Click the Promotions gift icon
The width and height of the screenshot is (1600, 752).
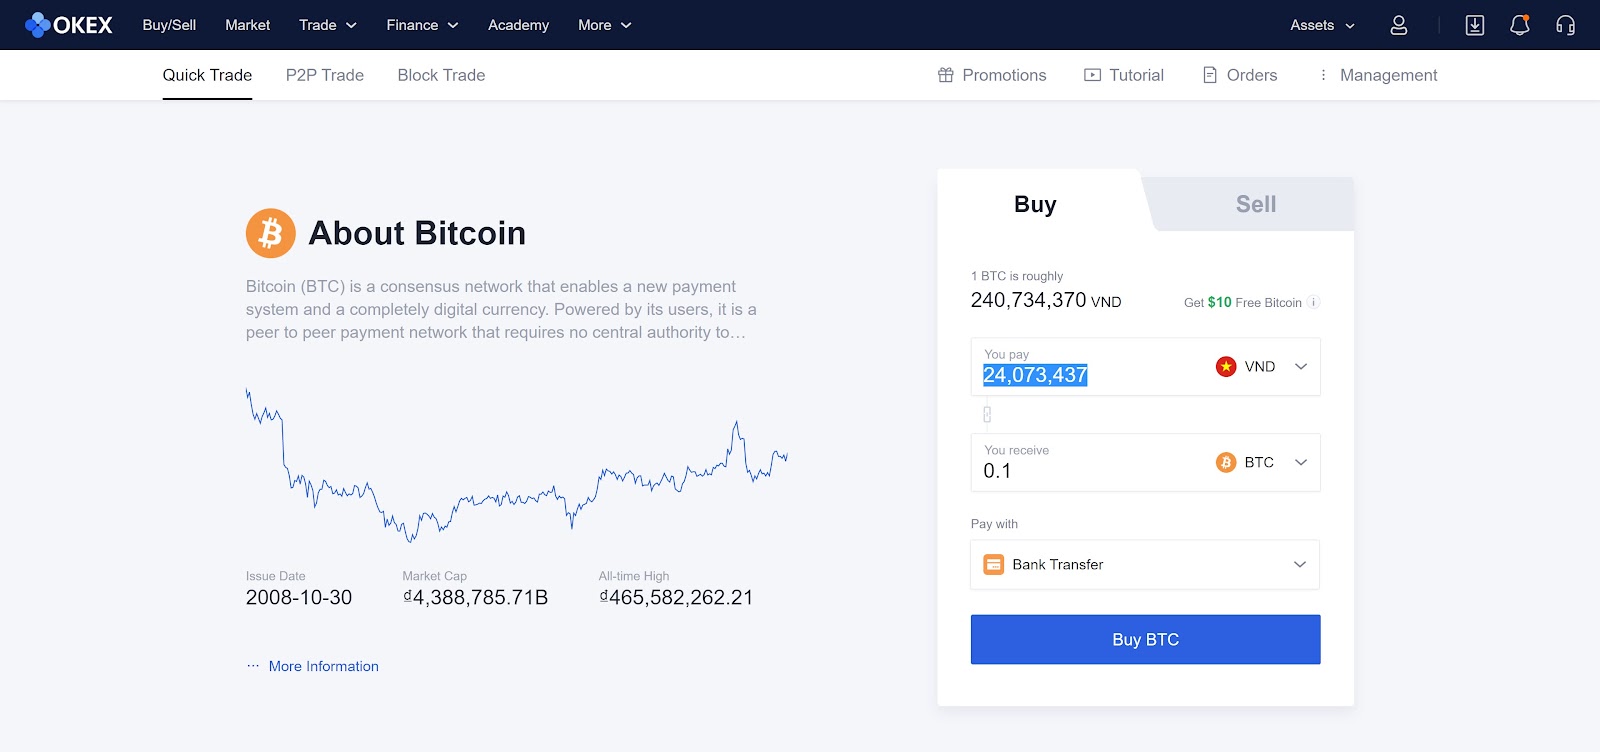(946, 75)
